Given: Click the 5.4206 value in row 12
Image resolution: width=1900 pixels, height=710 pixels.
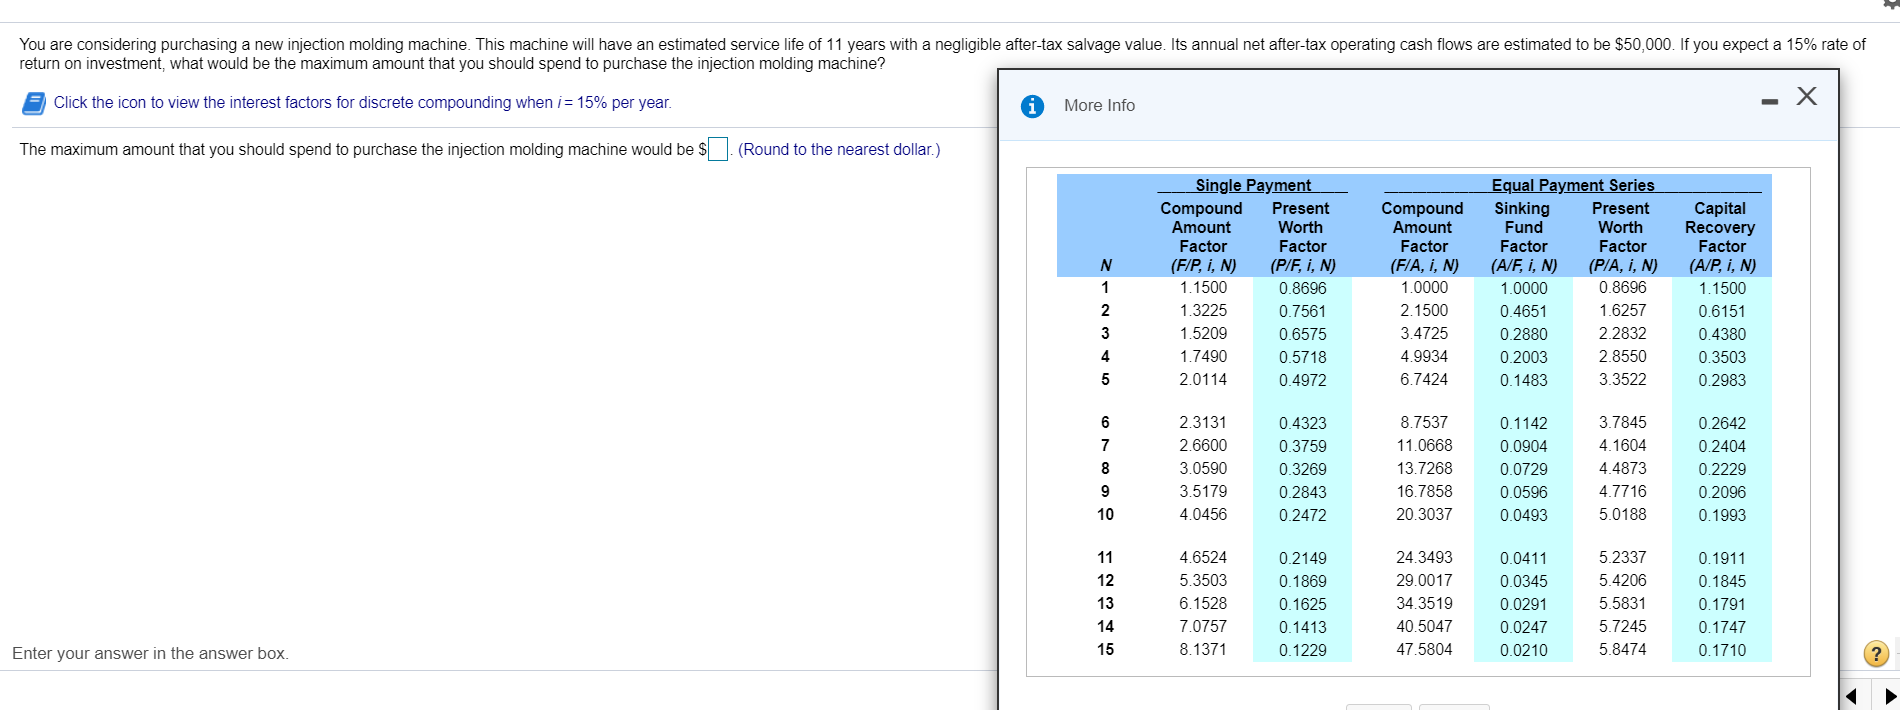Looking at the screenshot, I should click(x=1622, y=581).
